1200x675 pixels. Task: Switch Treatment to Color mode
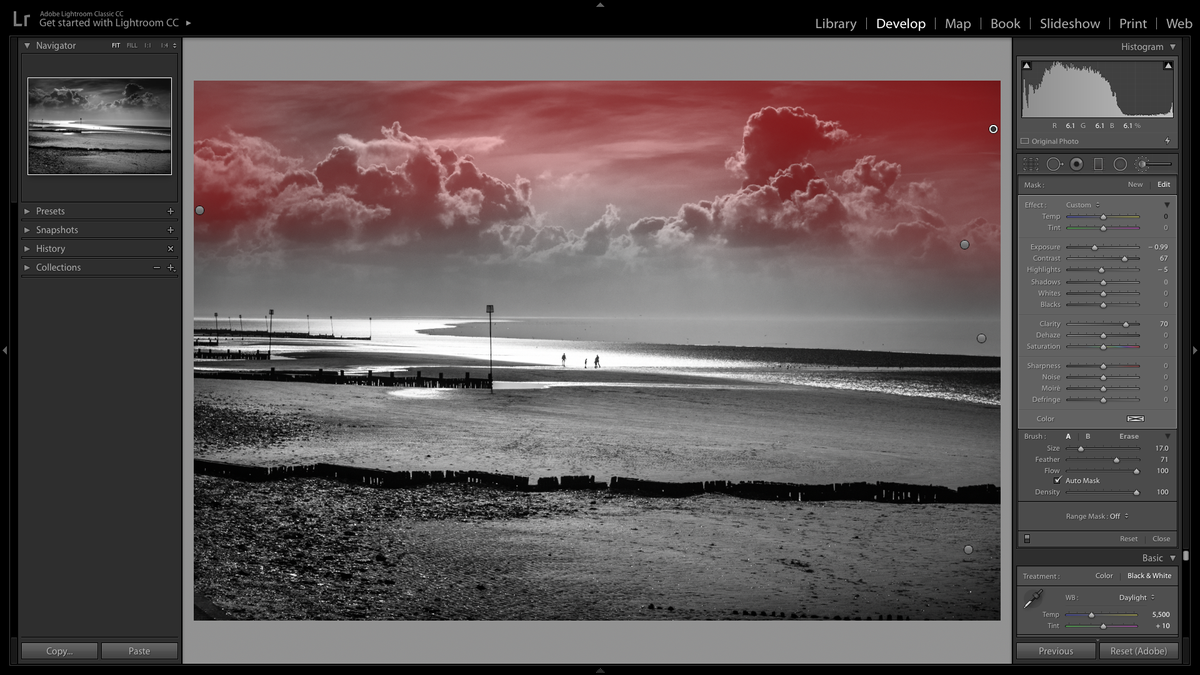(x=1104, y=575)
